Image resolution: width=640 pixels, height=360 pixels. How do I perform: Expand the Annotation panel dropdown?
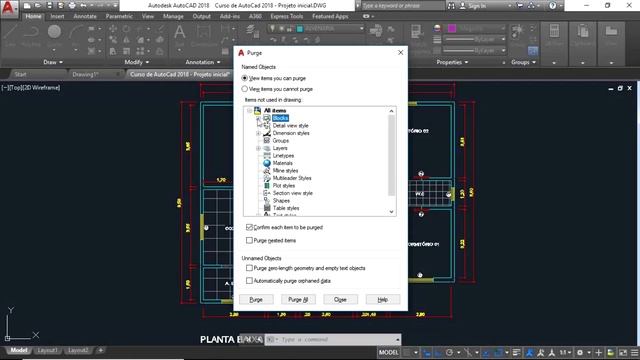pos(203,62)
